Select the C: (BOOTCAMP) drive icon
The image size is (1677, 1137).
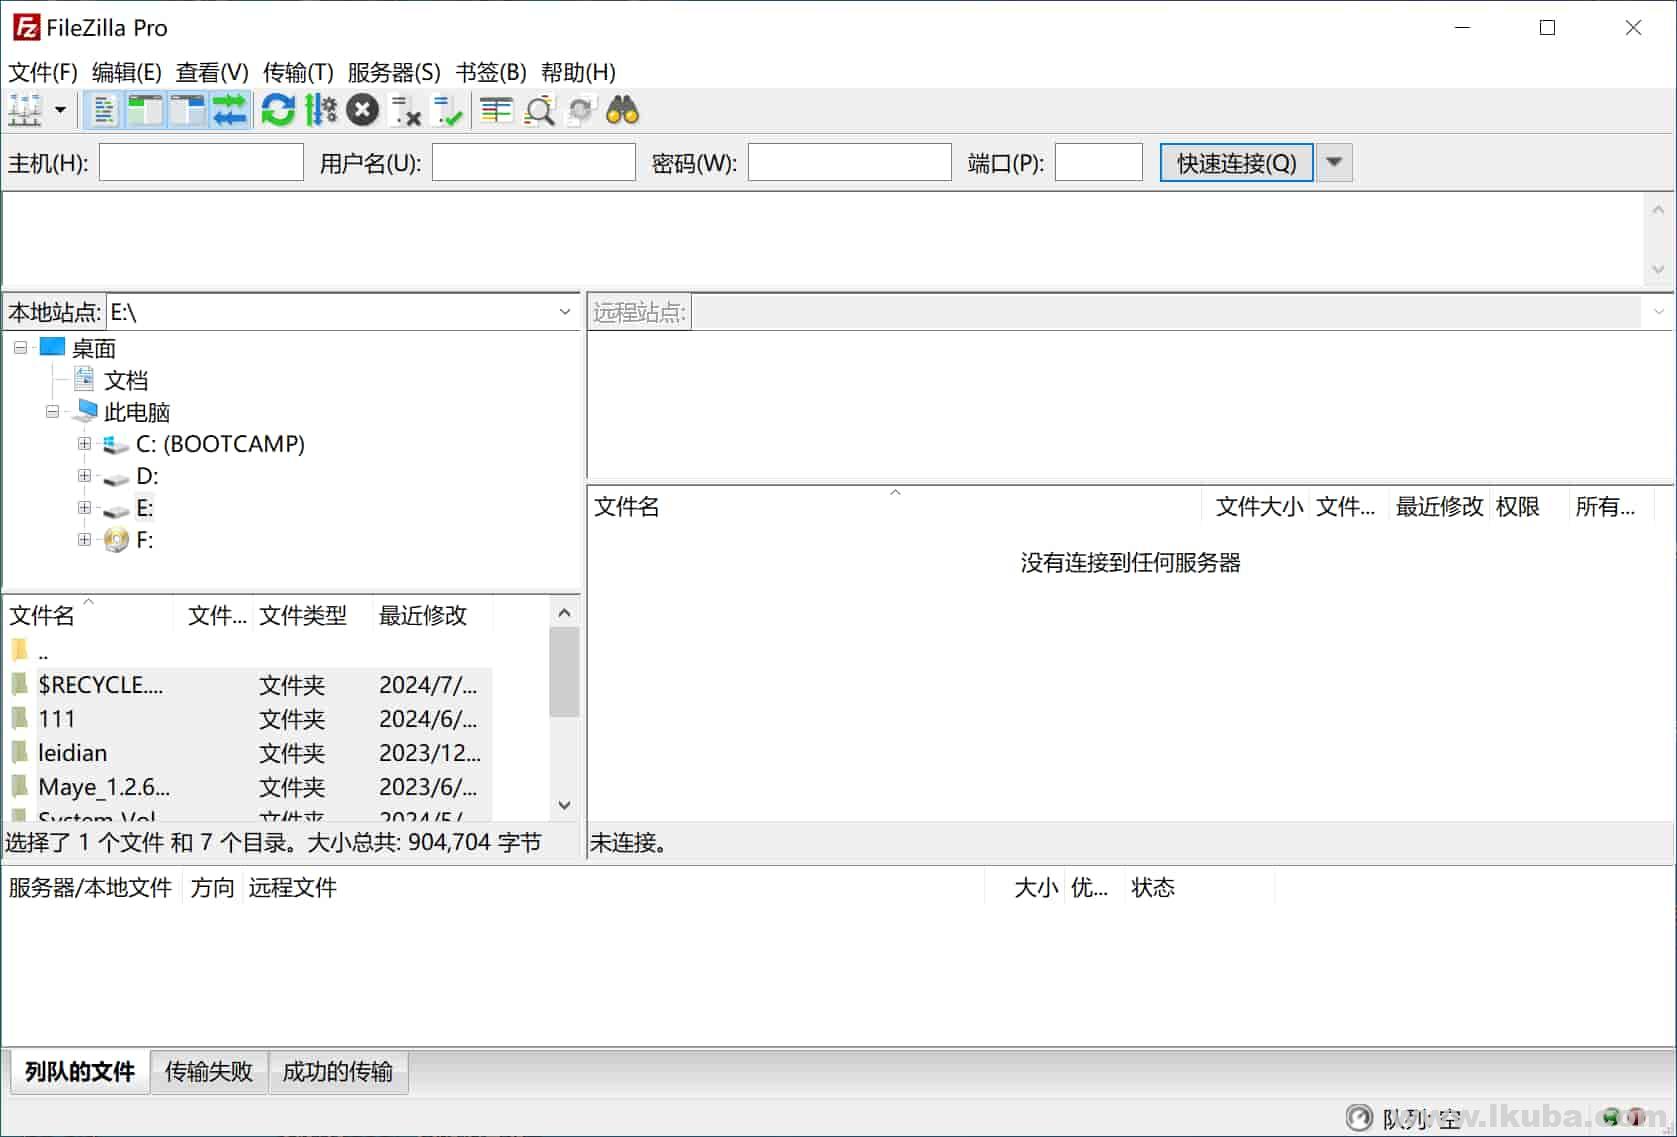(x=116, y=444)
